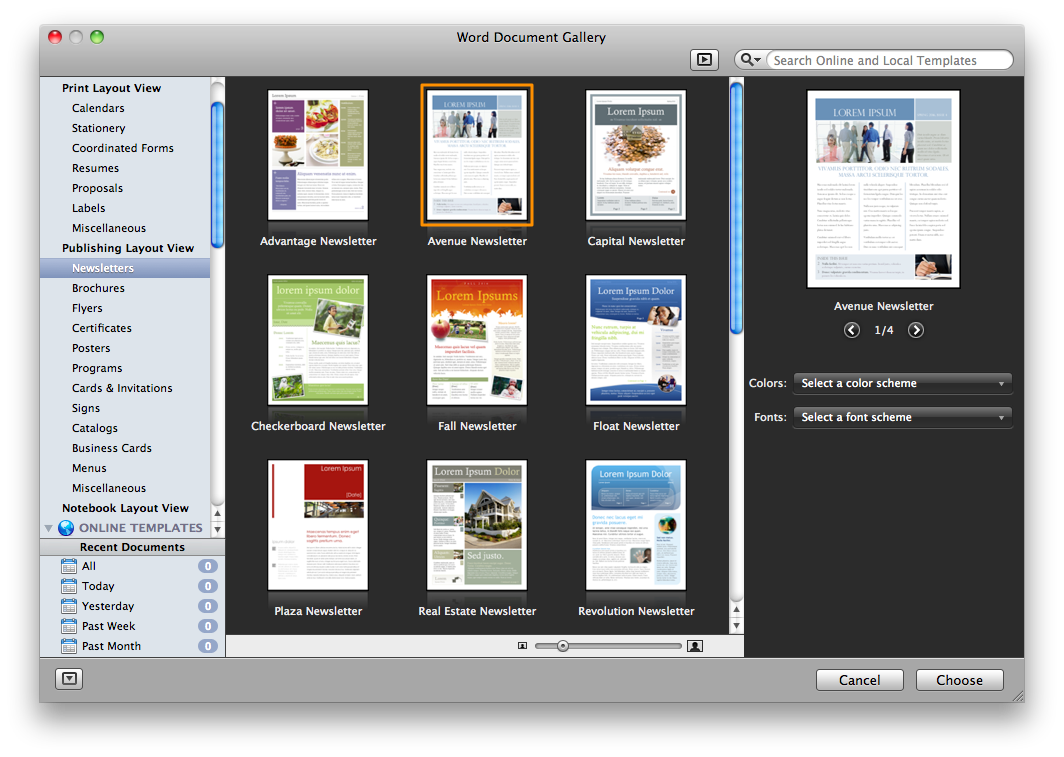The width and height of the screenshot is (1064, 757).
Task: Adjust the thumbnail size slider
Action: 563,646
